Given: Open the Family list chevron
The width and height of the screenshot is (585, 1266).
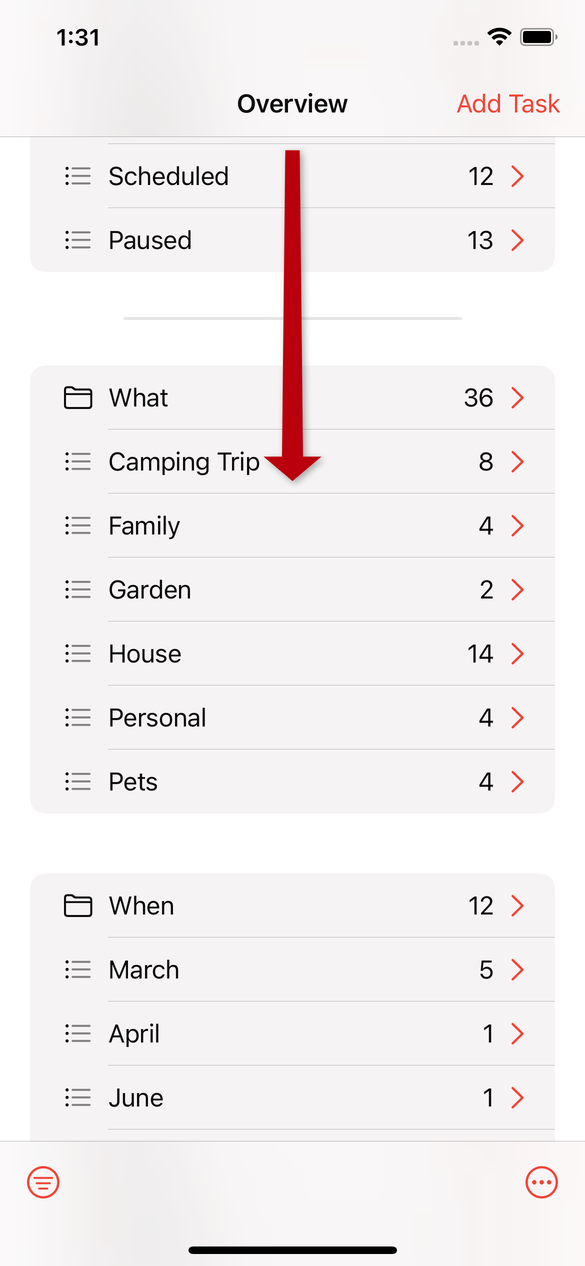Looking at the screenshot, I should (x=517, y=526).
